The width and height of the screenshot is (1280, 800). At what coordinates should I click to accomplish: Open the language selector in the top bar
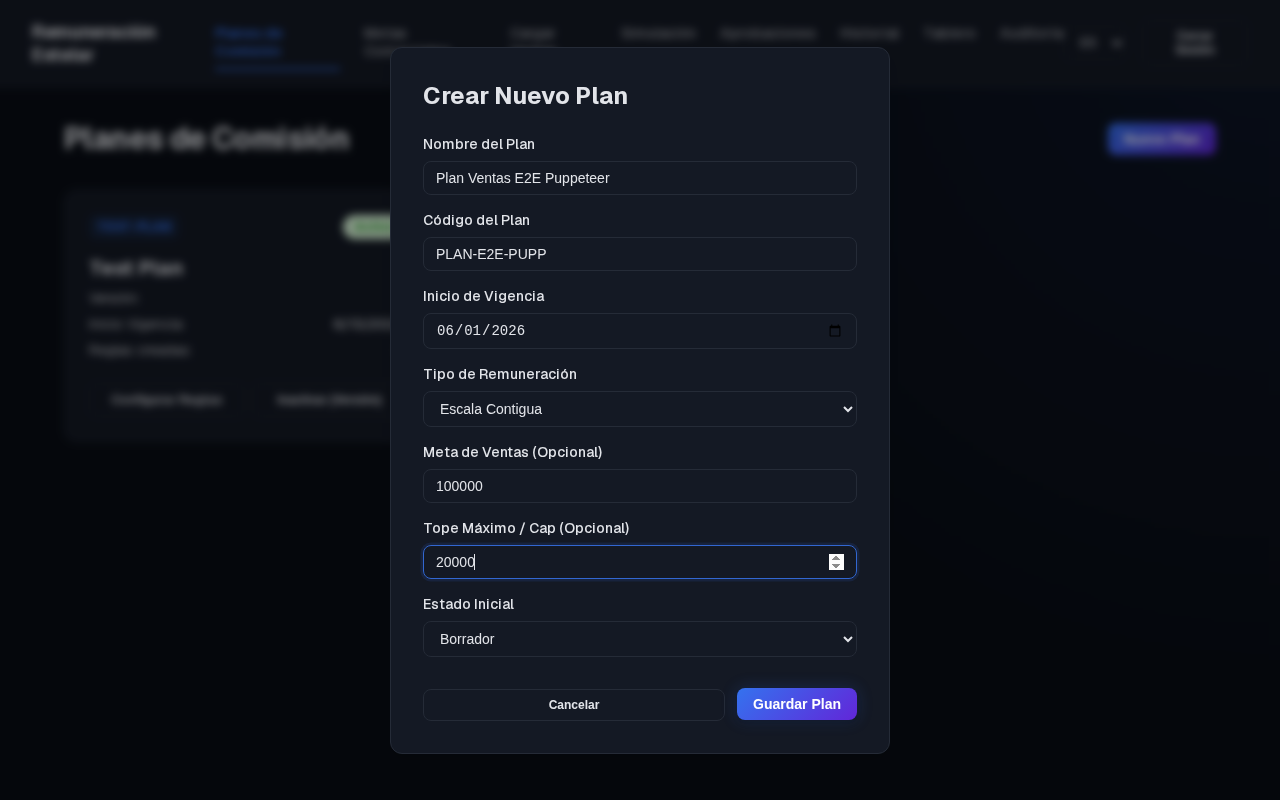(1101, 43)
